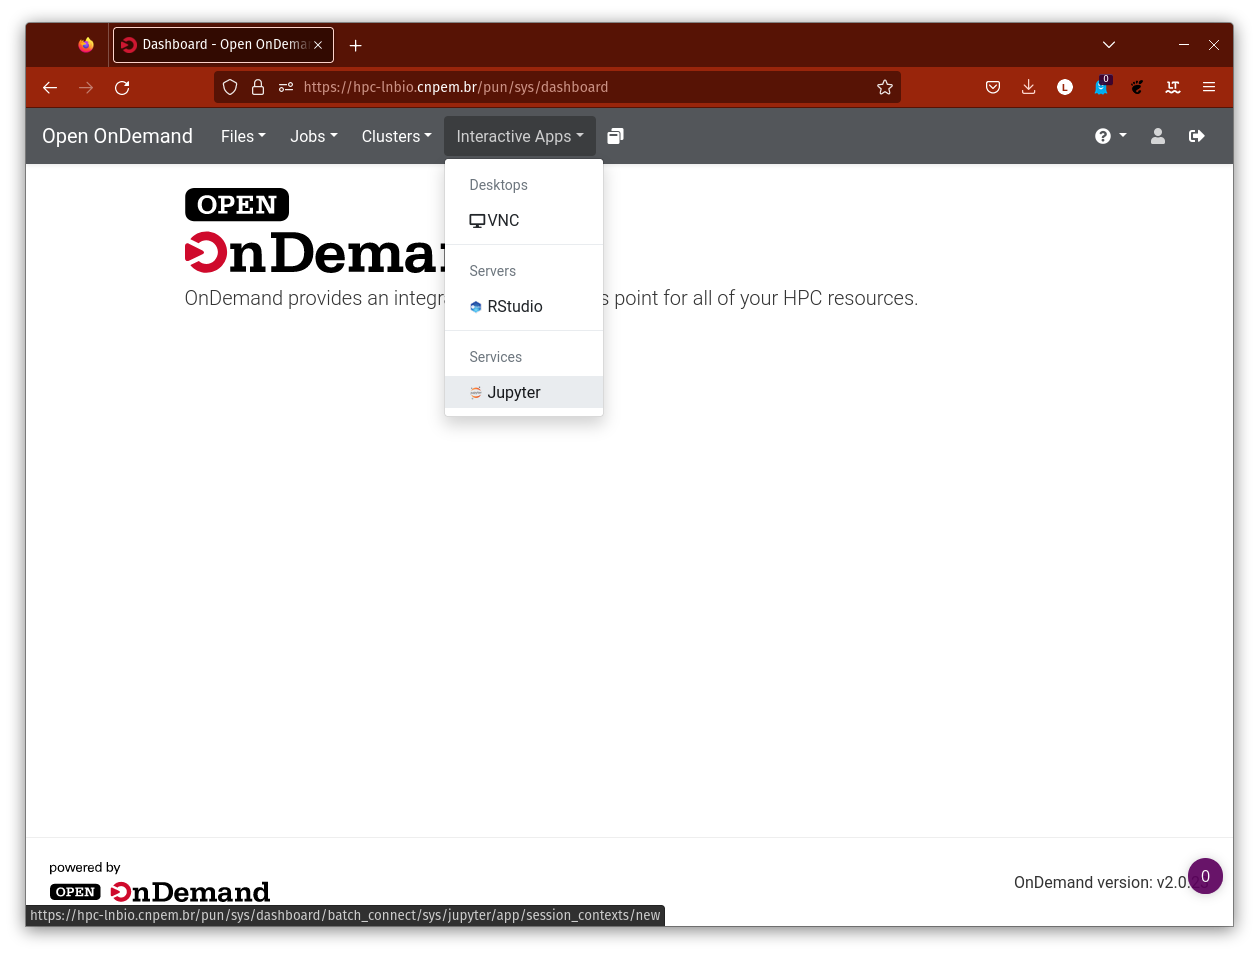Expand the Files menu

pyautogui.click(x=243, y=136)
